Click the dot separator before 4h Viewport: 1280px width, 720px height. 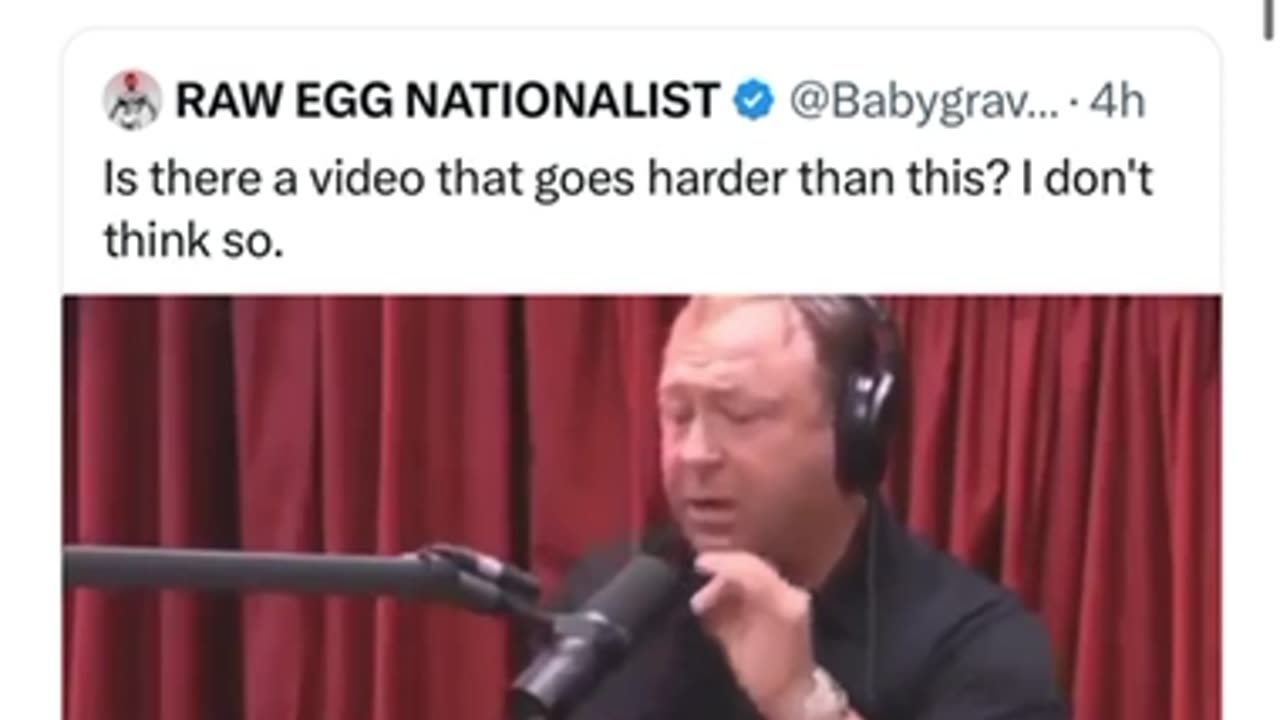click(1073, 103)
